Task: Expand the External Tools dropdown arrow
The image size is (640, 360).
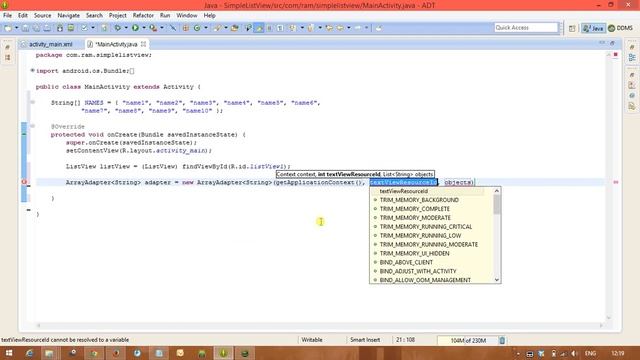Action: pyautogui.click(x=162, y=28)
